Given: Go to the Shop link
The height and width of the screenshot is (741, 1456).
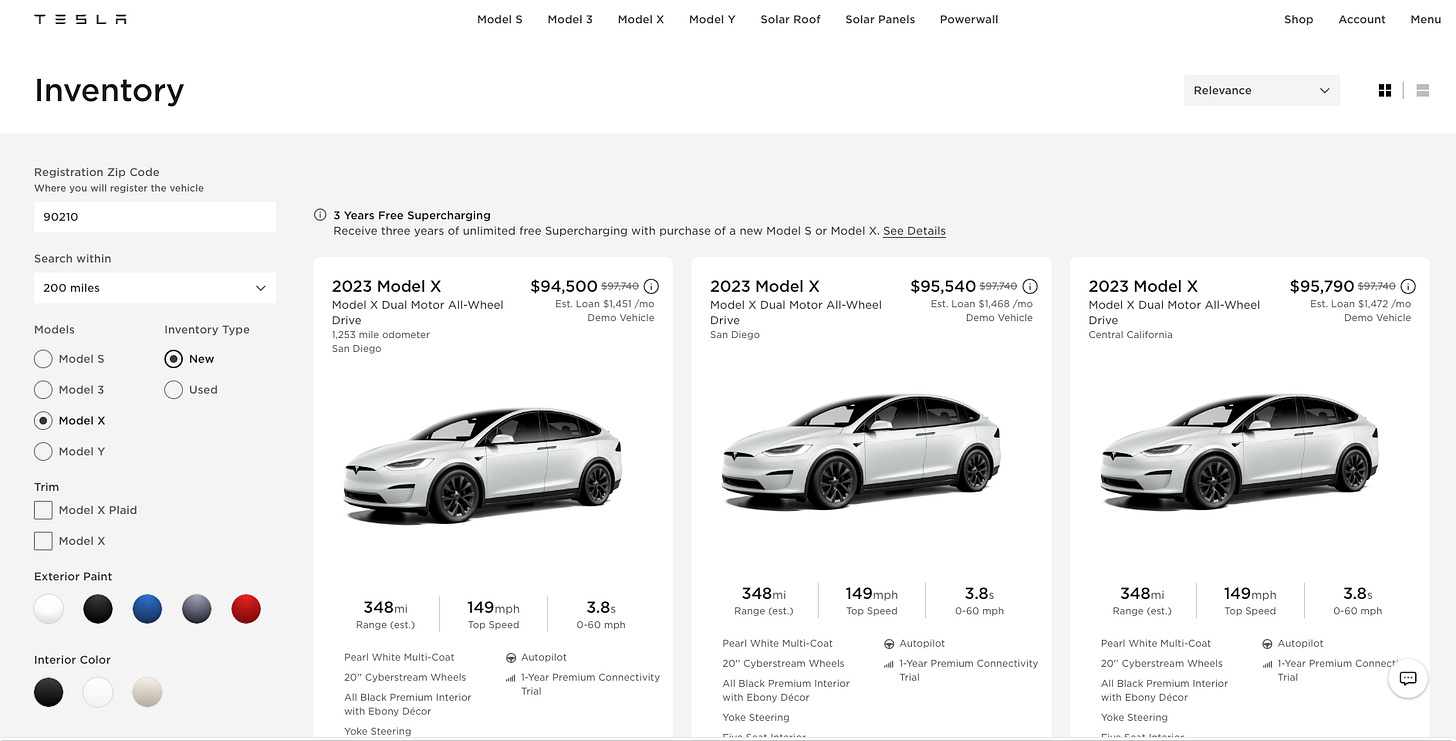Looking at the screenshot, I should 1299,19.
